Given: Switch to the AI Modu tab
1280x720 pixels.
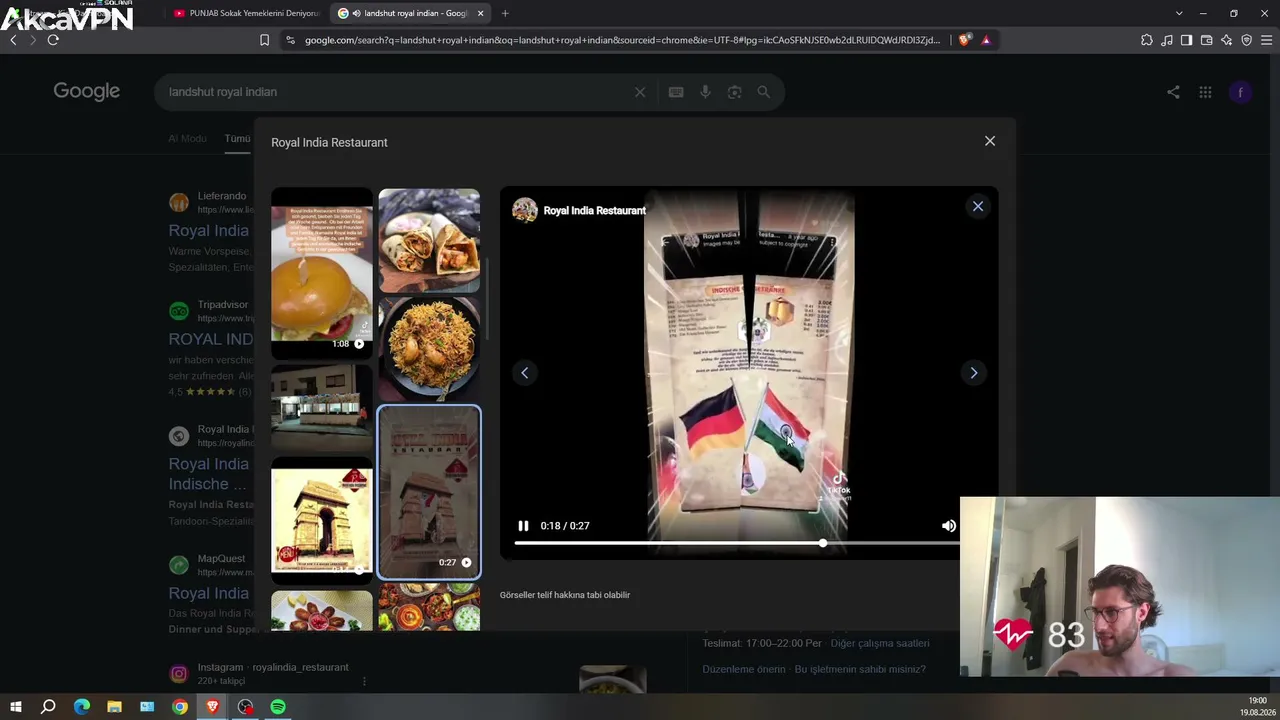Looking at the screenshot, I should click(x=188, y=139).
